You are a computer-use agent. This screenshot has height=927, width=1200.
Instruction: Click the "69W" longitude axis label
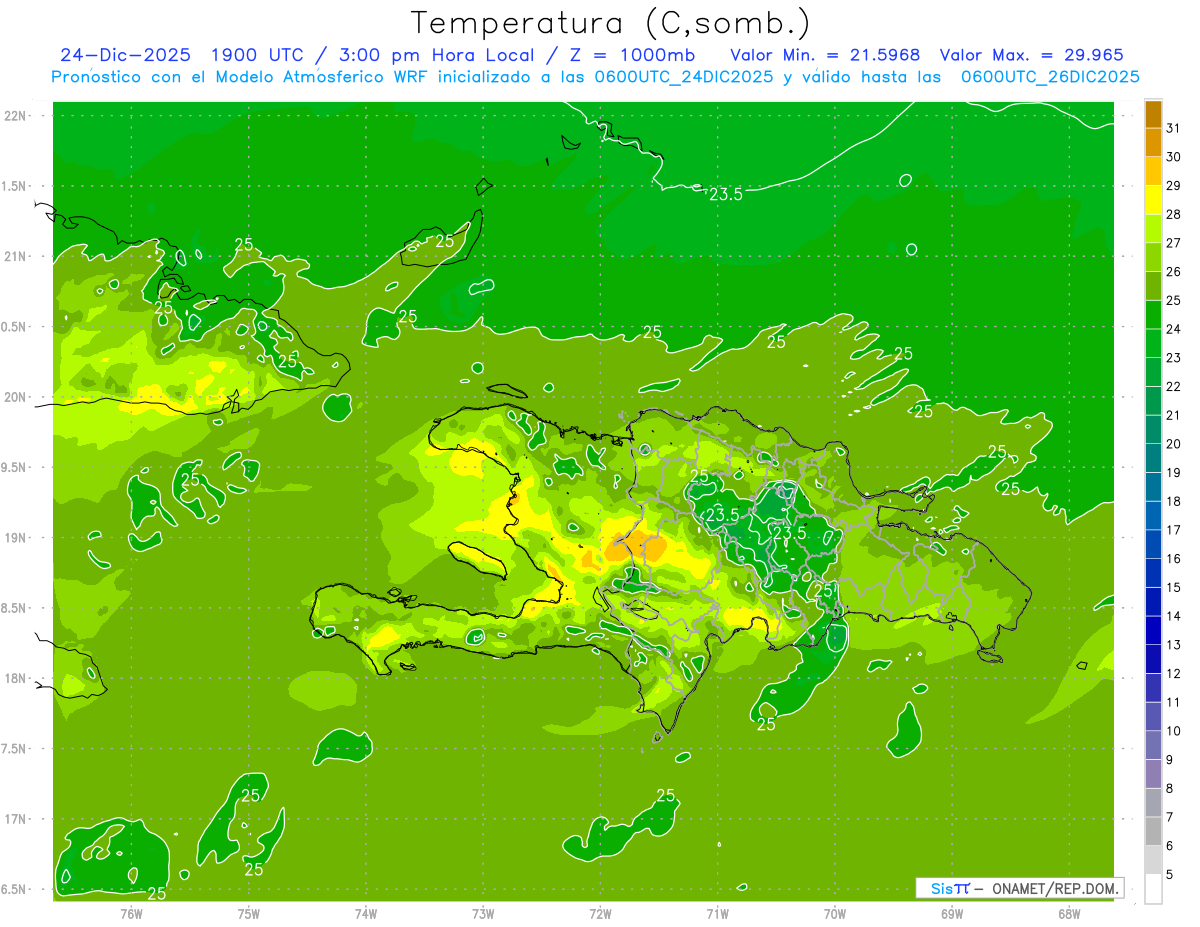[x=952, y=913]
